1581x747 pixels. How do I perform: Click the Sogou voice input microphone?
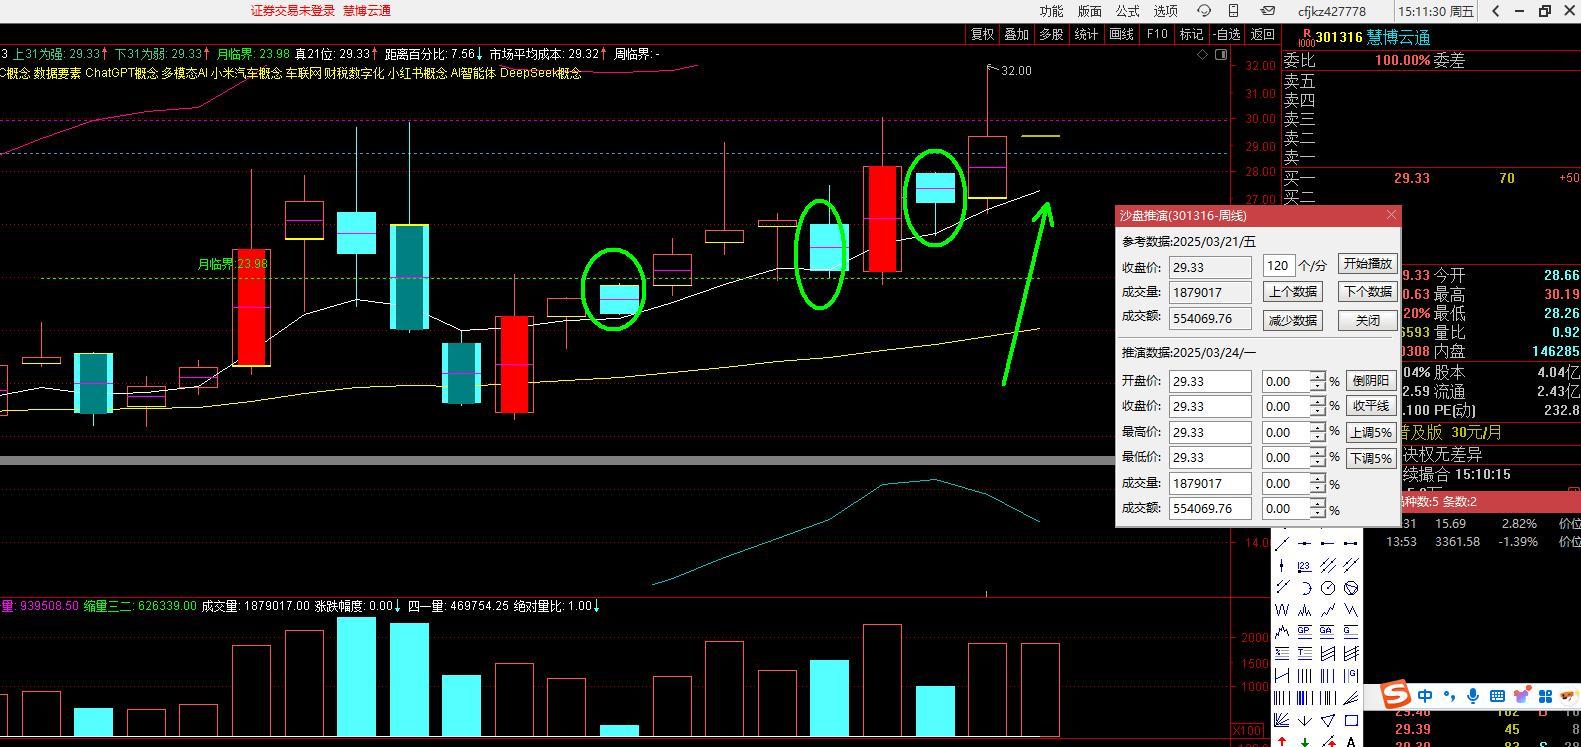[x=1472, y=696]
